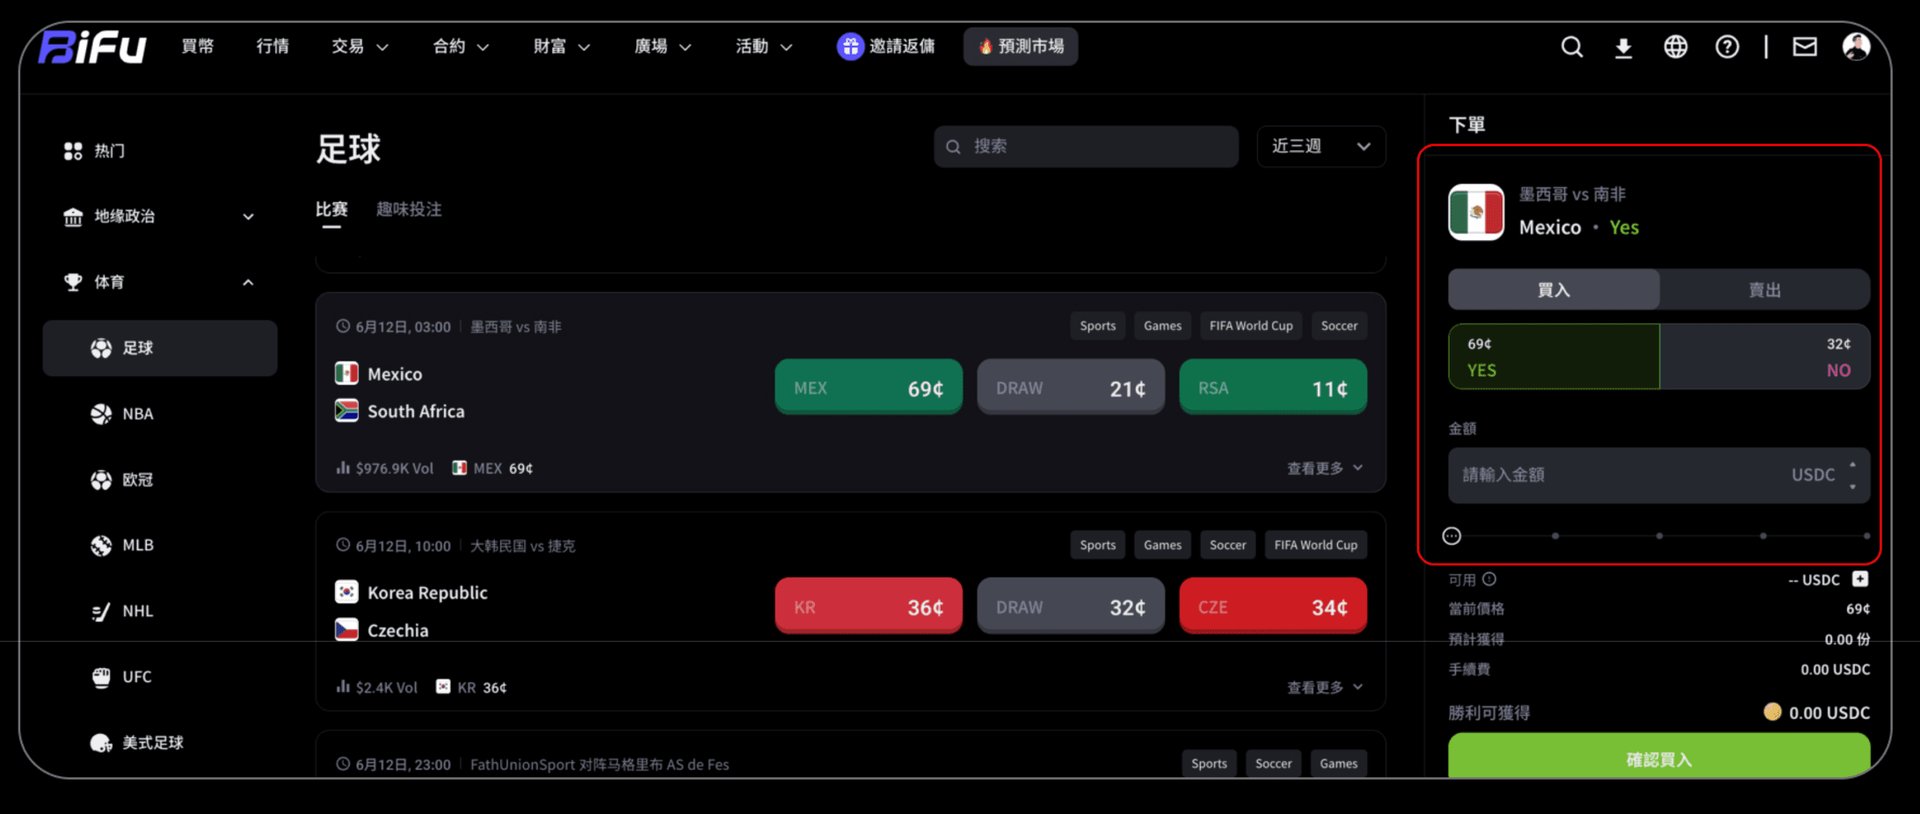
Task: Open 買幣 in the top menu
Action: point(198,46)
